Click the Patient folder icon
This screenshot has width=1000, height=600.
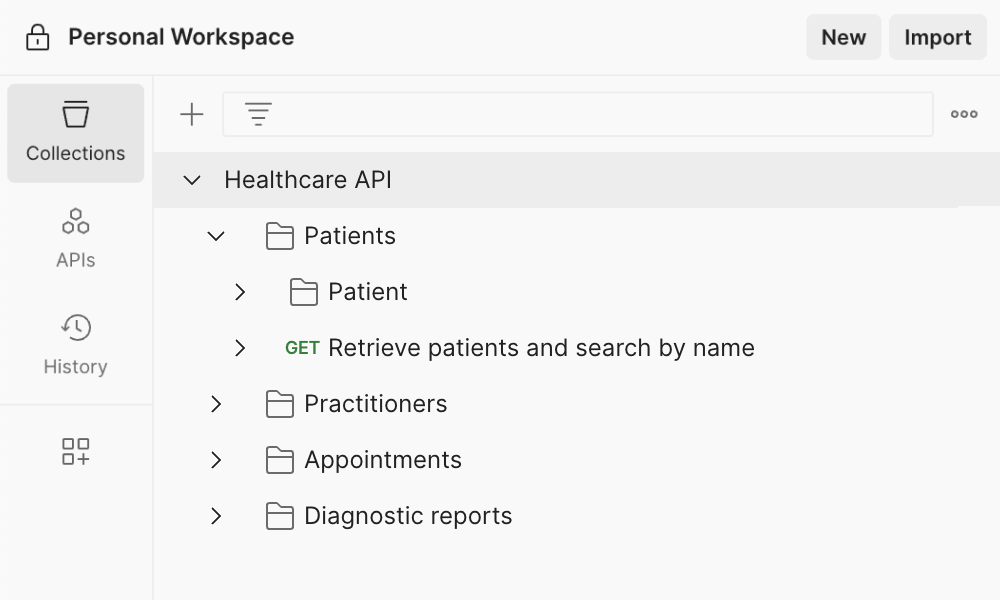pos(303,292)
